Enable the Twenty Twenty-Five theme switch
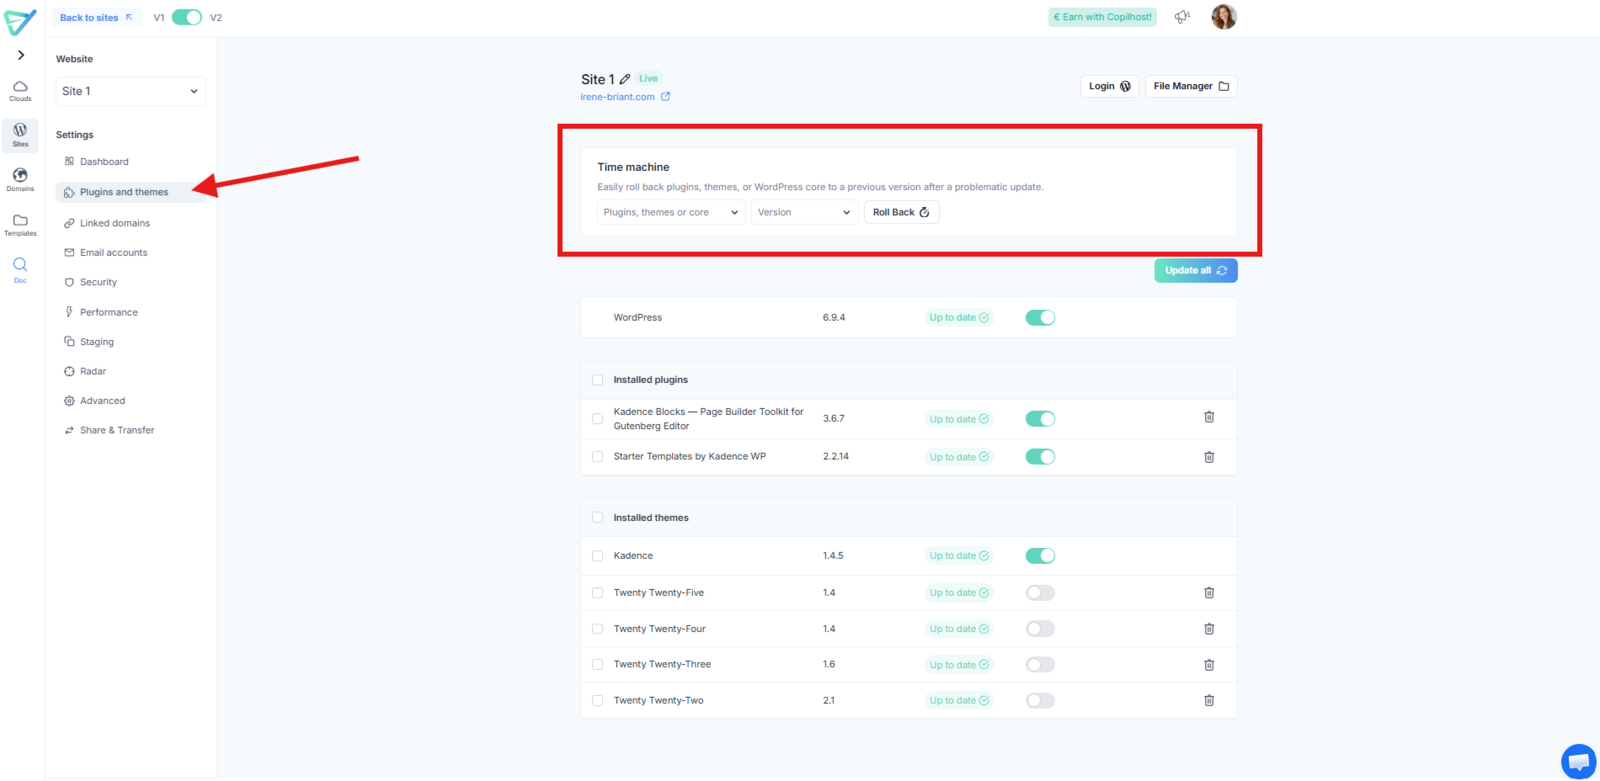Viewport: 1600px width, 781px height. (x=1040, y=593)
